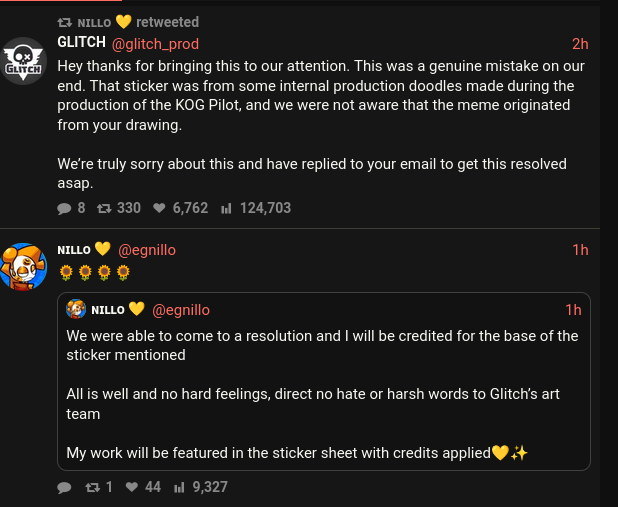This screenshot has width=618, height=507.
Task: Open the 1h timestamp inside quoted tweet
Action: tap(573, 310)
